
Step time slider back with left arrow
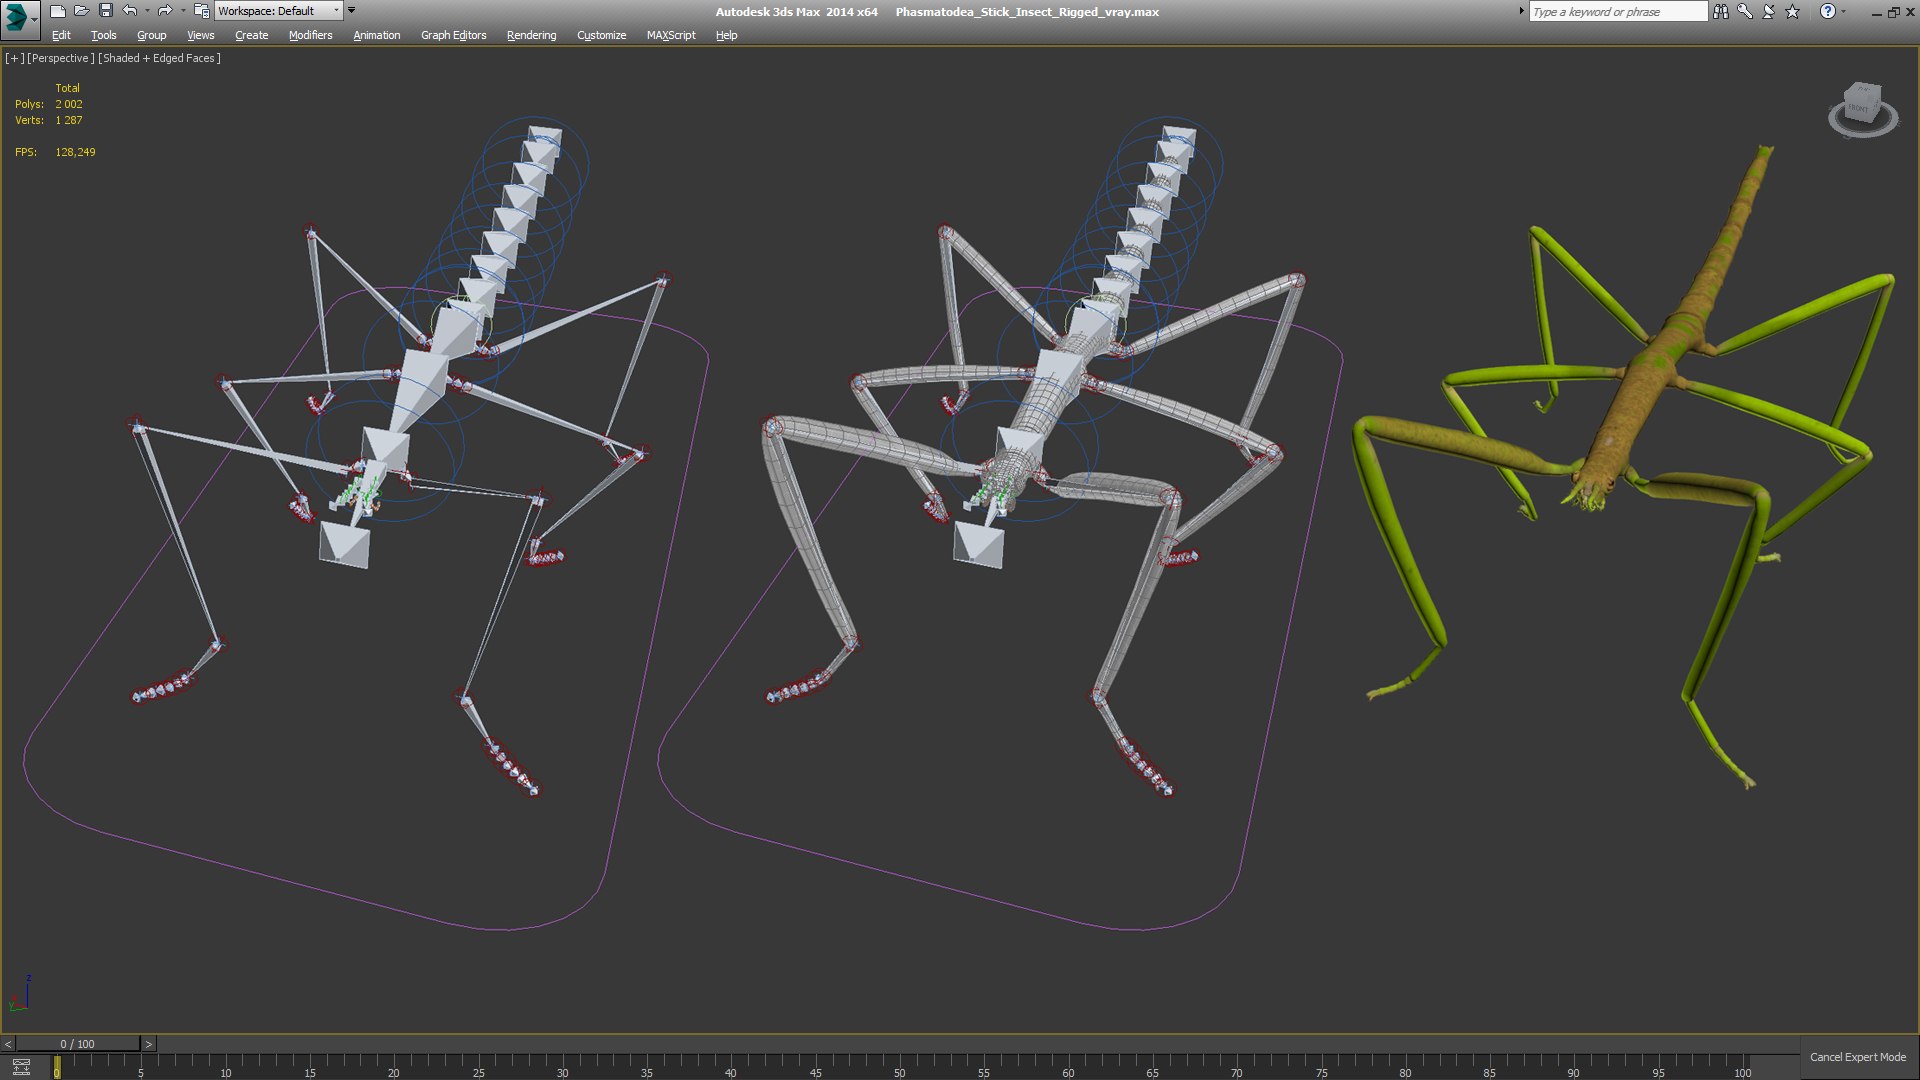coord(8,1044)
